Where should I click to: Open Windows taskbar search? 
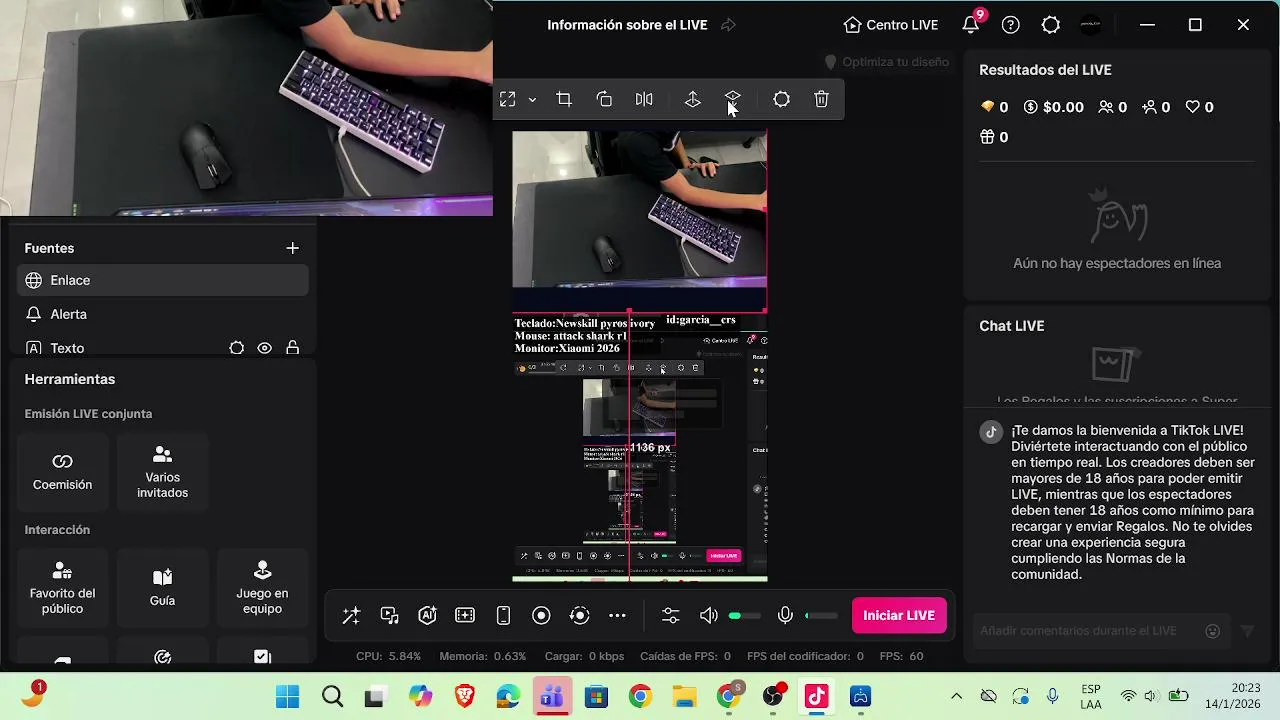coord(332,696)
